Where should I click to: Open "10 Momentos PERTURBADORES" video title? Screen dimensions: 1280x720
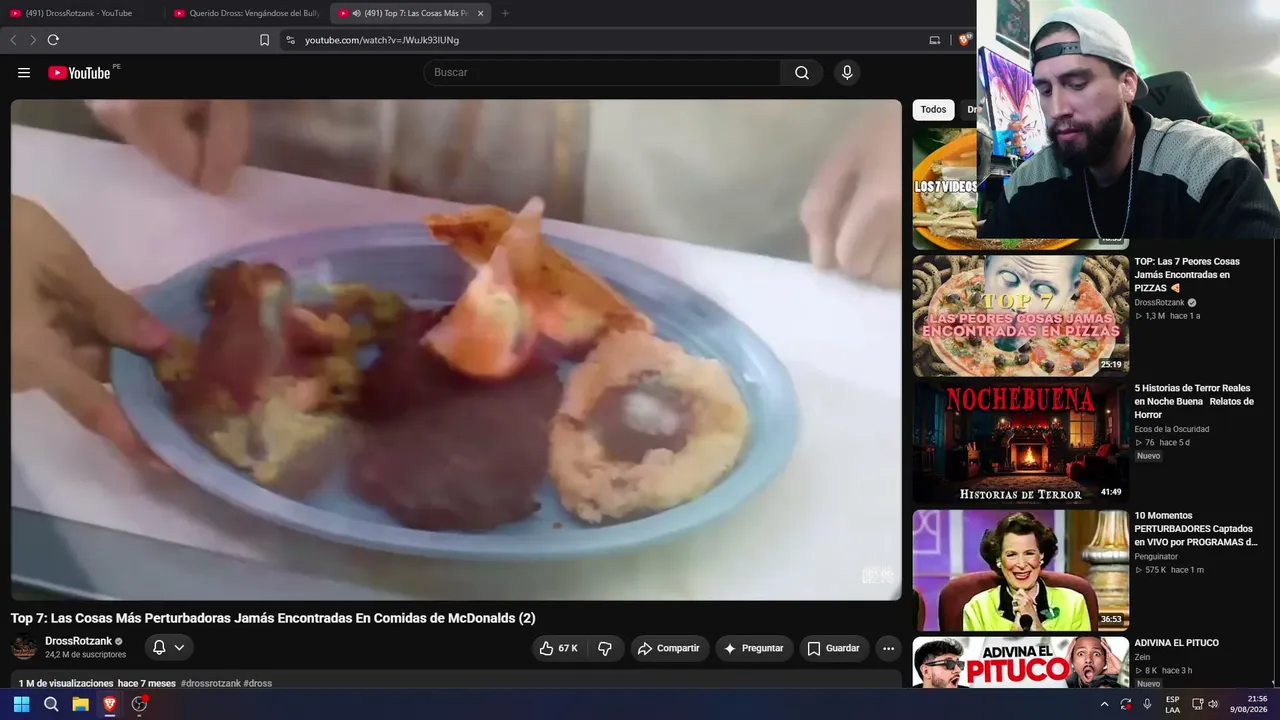[x=1196, y=529]
